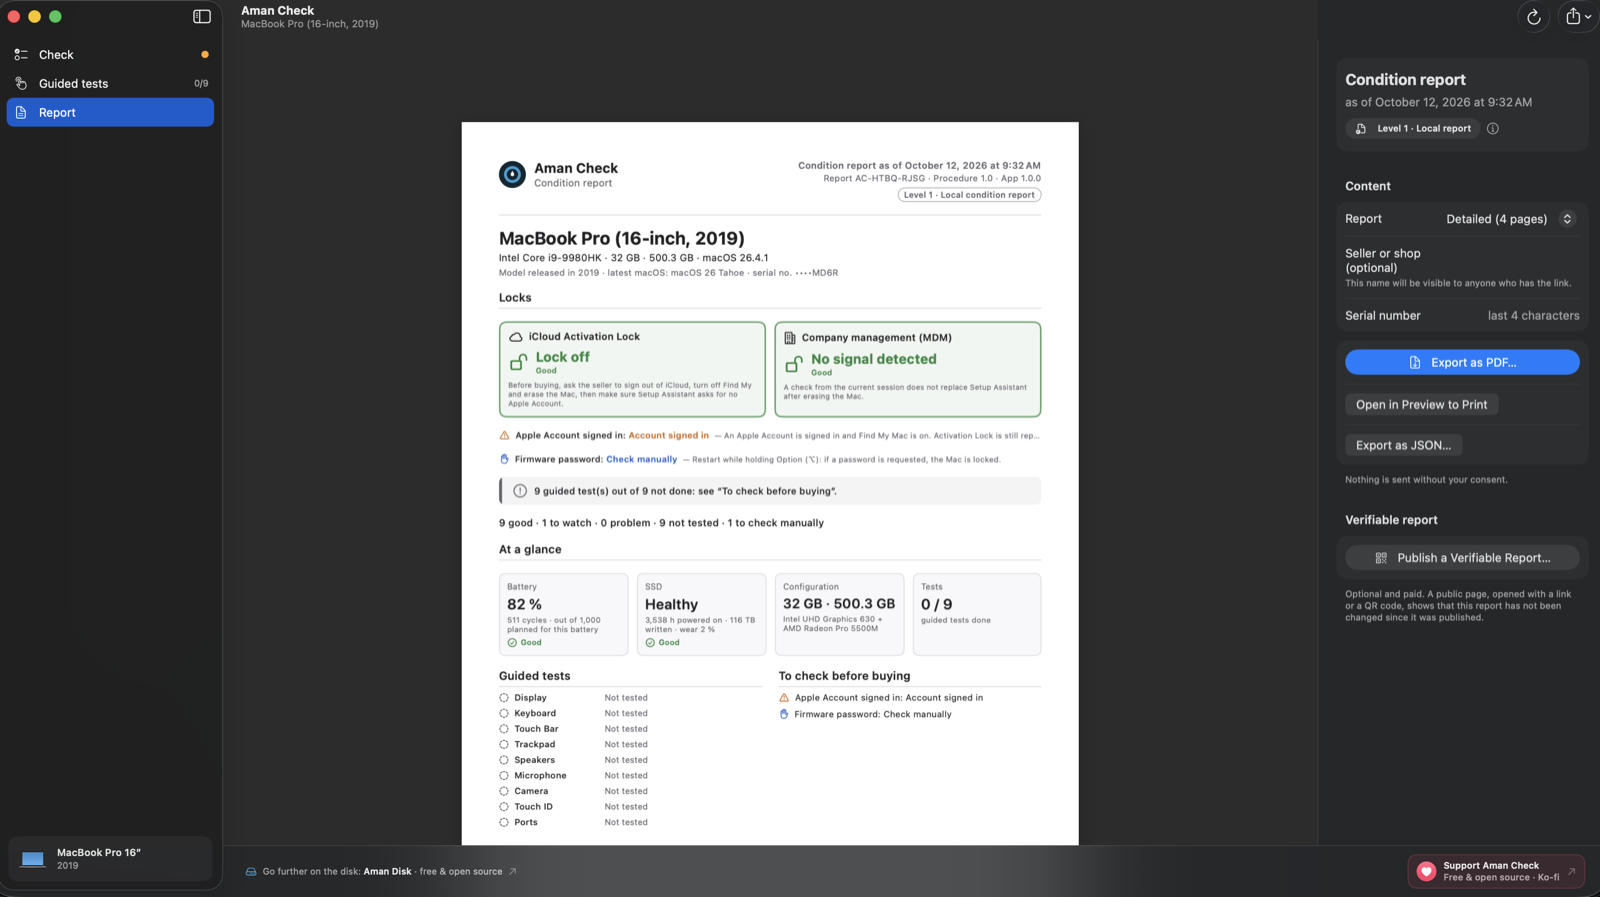Click the Battery '82 %' card
1600x897 pixels.
[564, 614]
